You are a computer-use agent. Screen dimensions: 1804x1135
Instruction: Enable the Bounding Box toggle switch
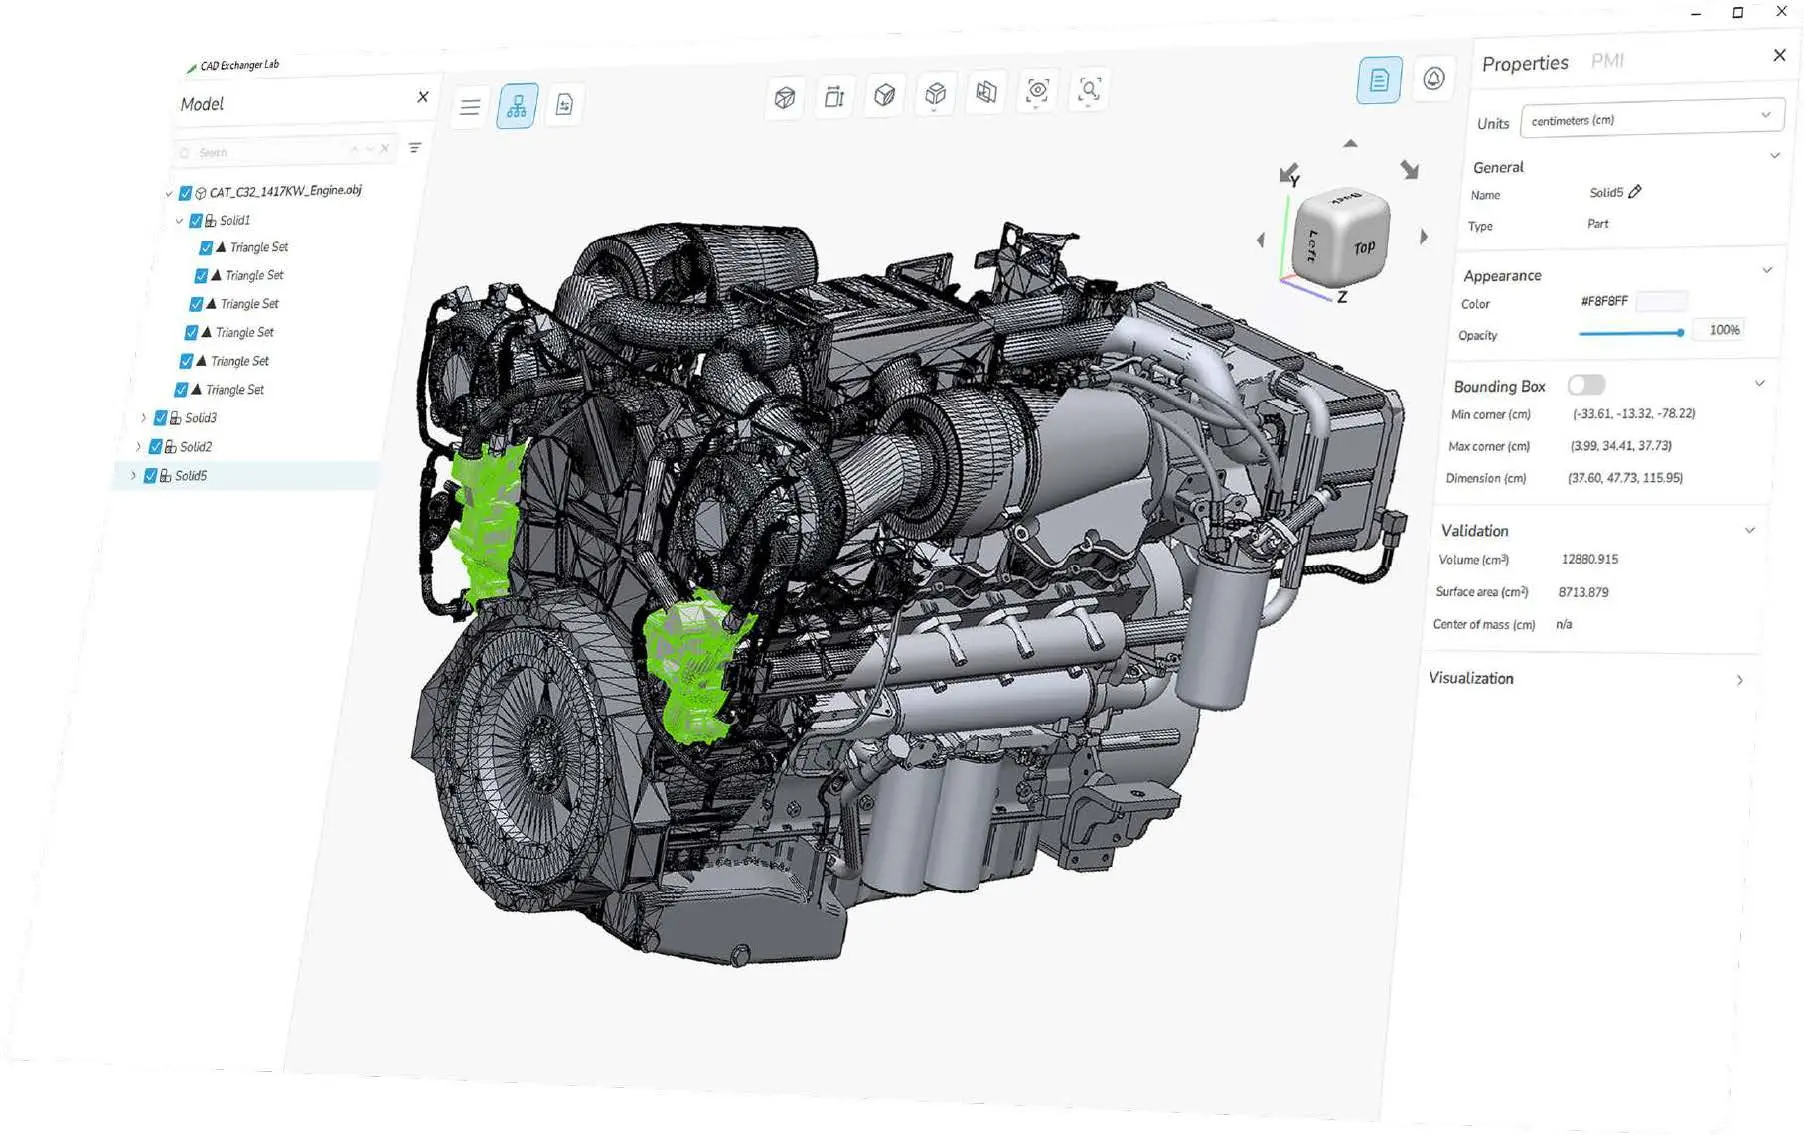1586,385
